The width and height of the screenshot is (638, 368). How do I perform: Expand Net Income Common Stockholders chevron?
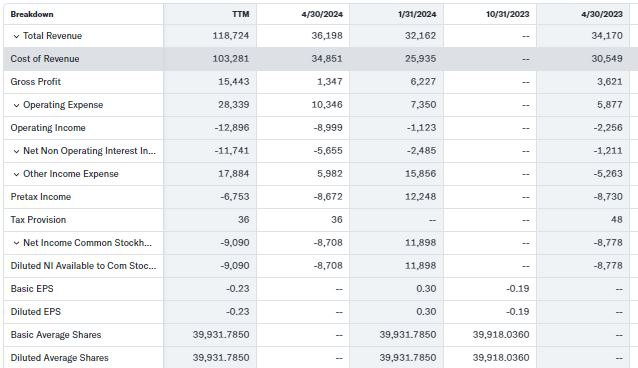click(x=16, y=243)
